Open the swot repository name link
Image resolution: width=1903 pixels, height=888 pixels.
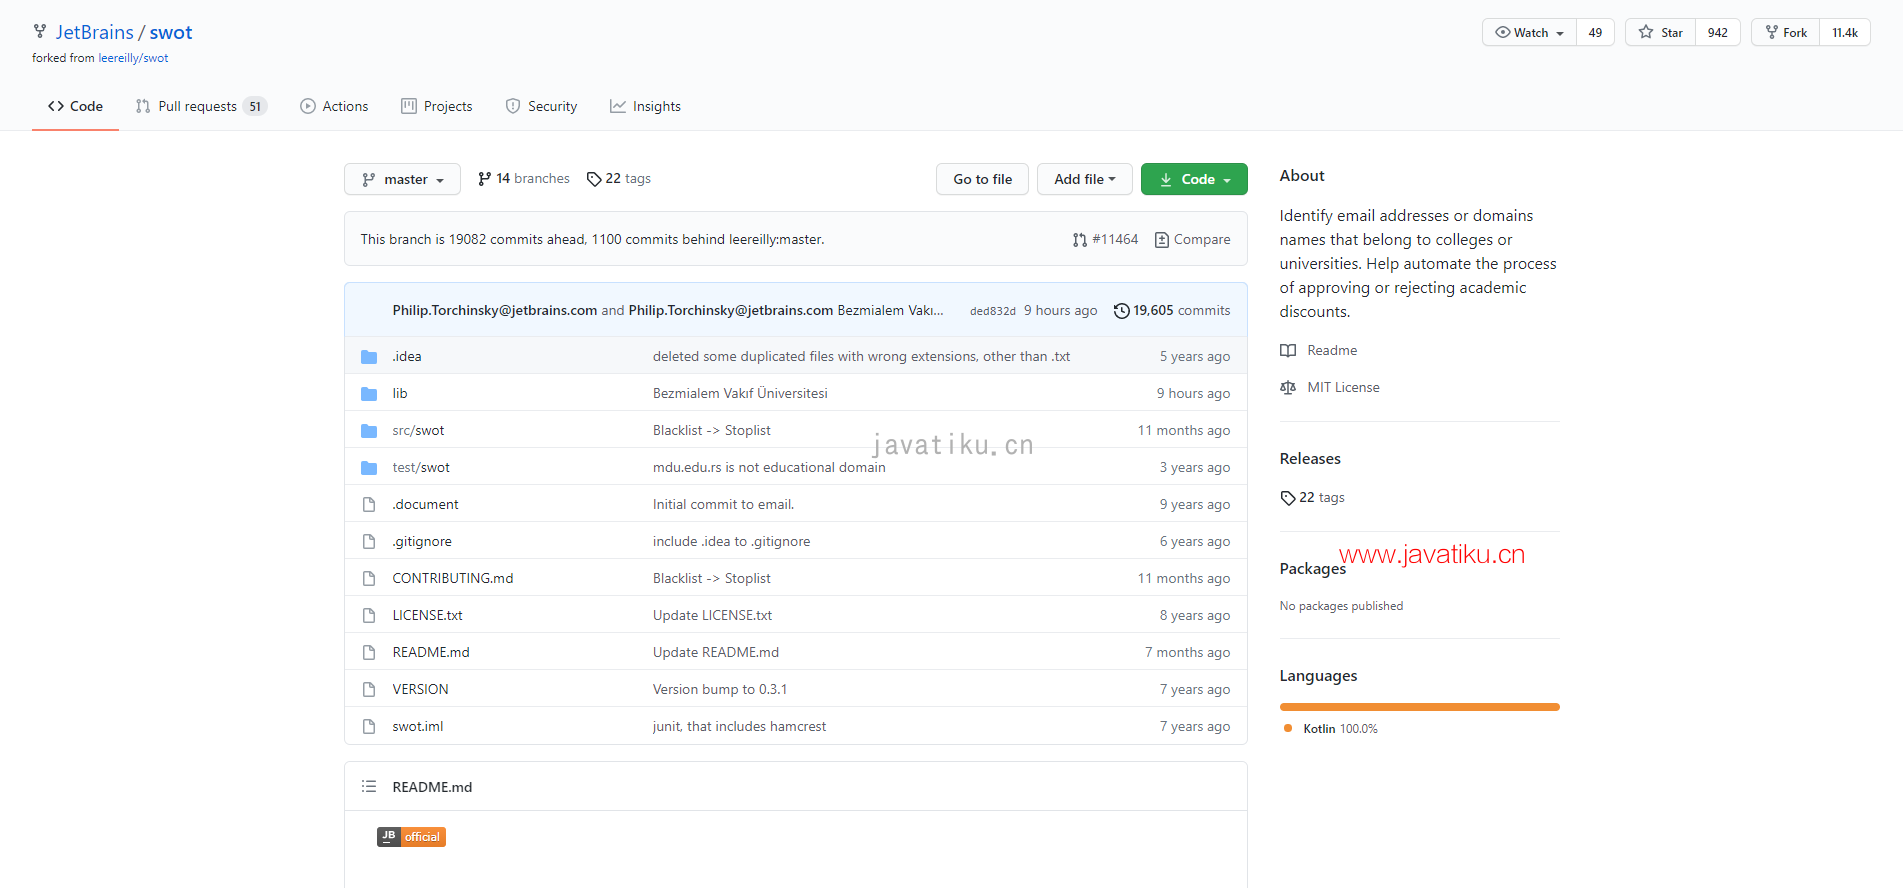171,32
